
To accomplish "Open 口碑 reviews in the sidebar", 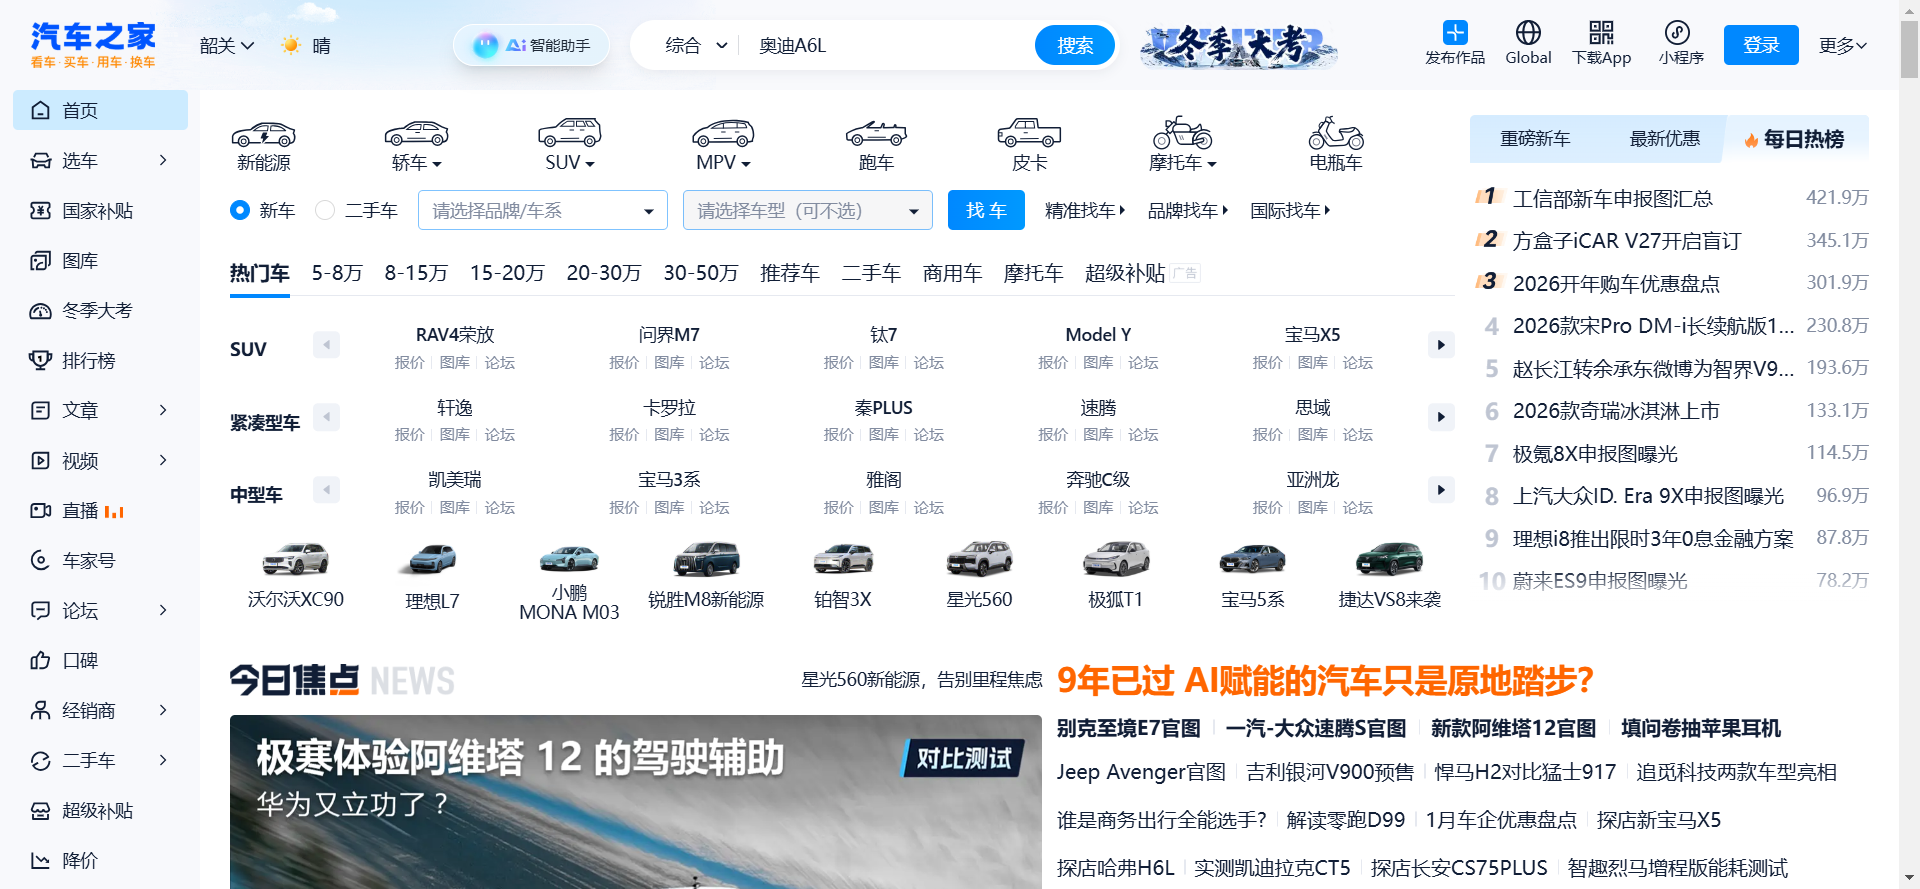I will 100,660.
